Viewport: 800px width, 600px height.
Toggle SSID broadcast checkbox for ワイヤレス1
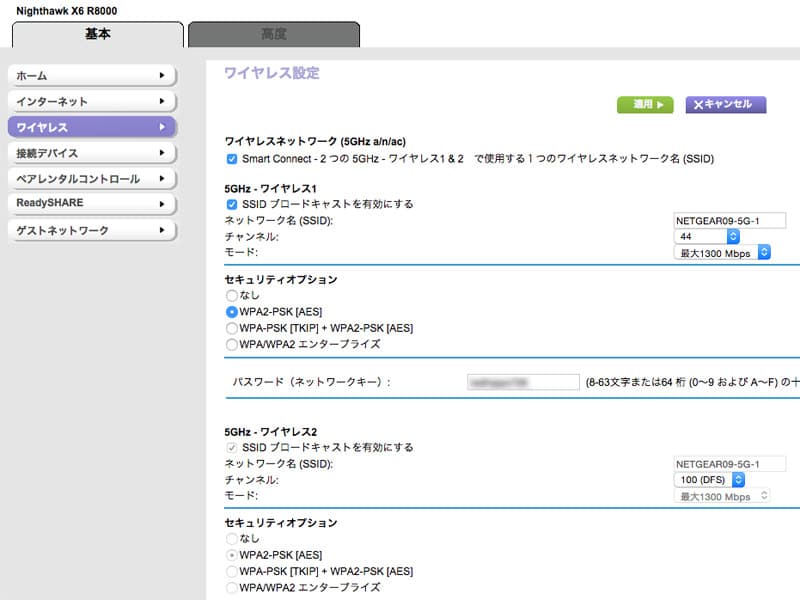[232, 204]
